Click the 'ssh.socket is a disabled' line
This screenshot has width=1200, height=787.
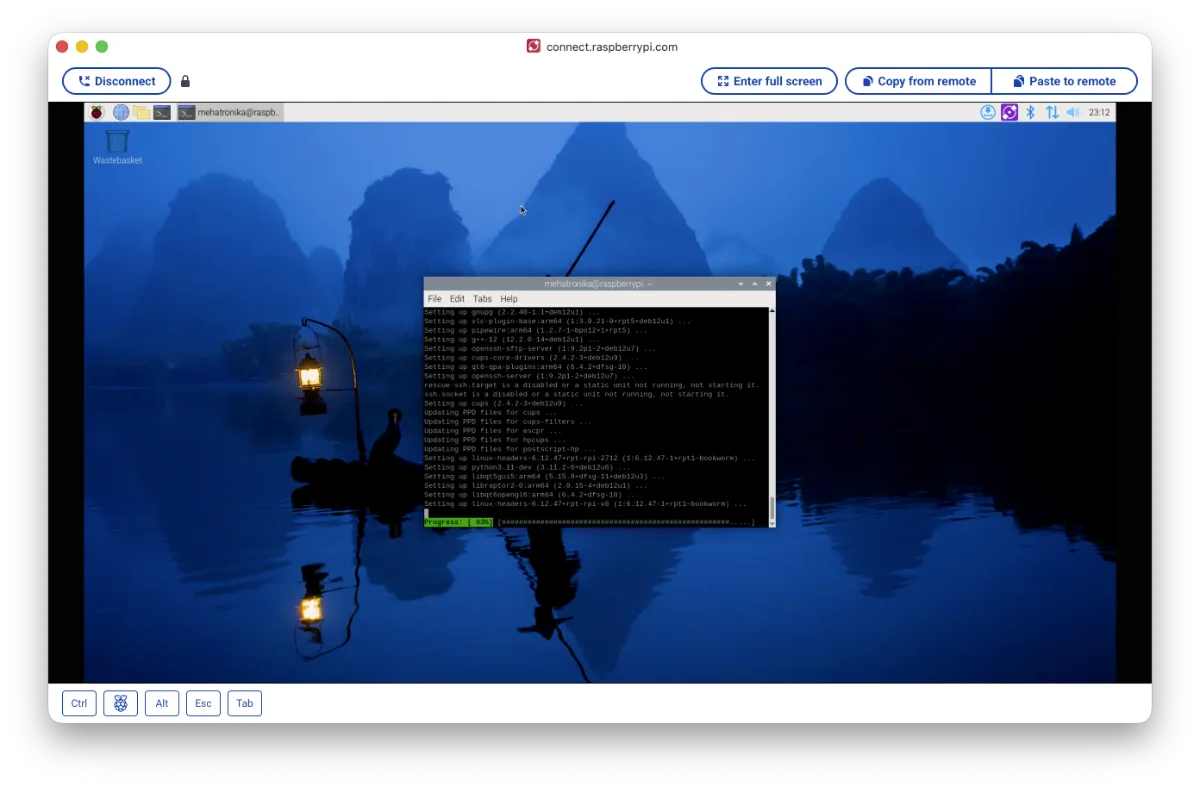576,394
